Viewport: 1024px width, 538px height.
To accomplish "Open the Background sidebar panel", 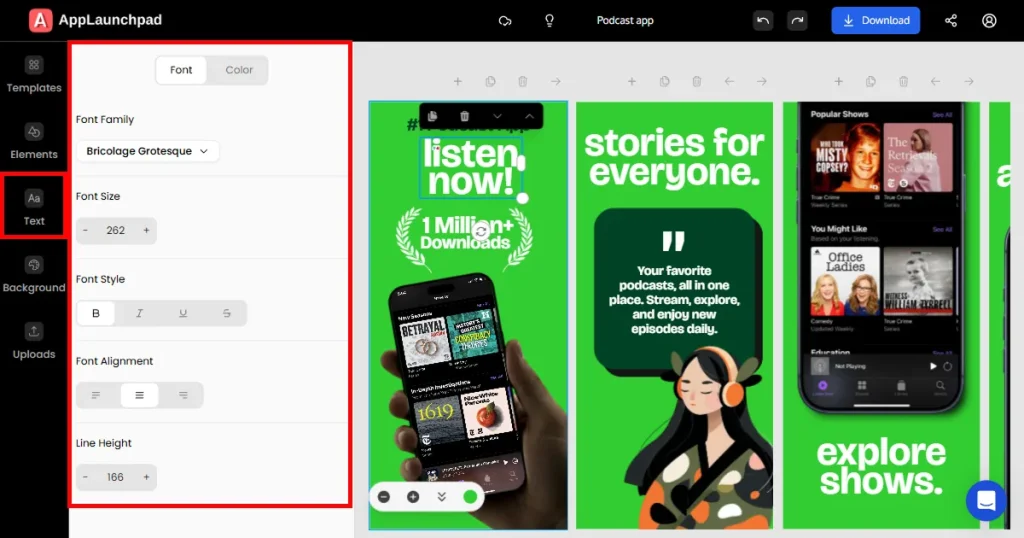I will [x=34, y=275].
